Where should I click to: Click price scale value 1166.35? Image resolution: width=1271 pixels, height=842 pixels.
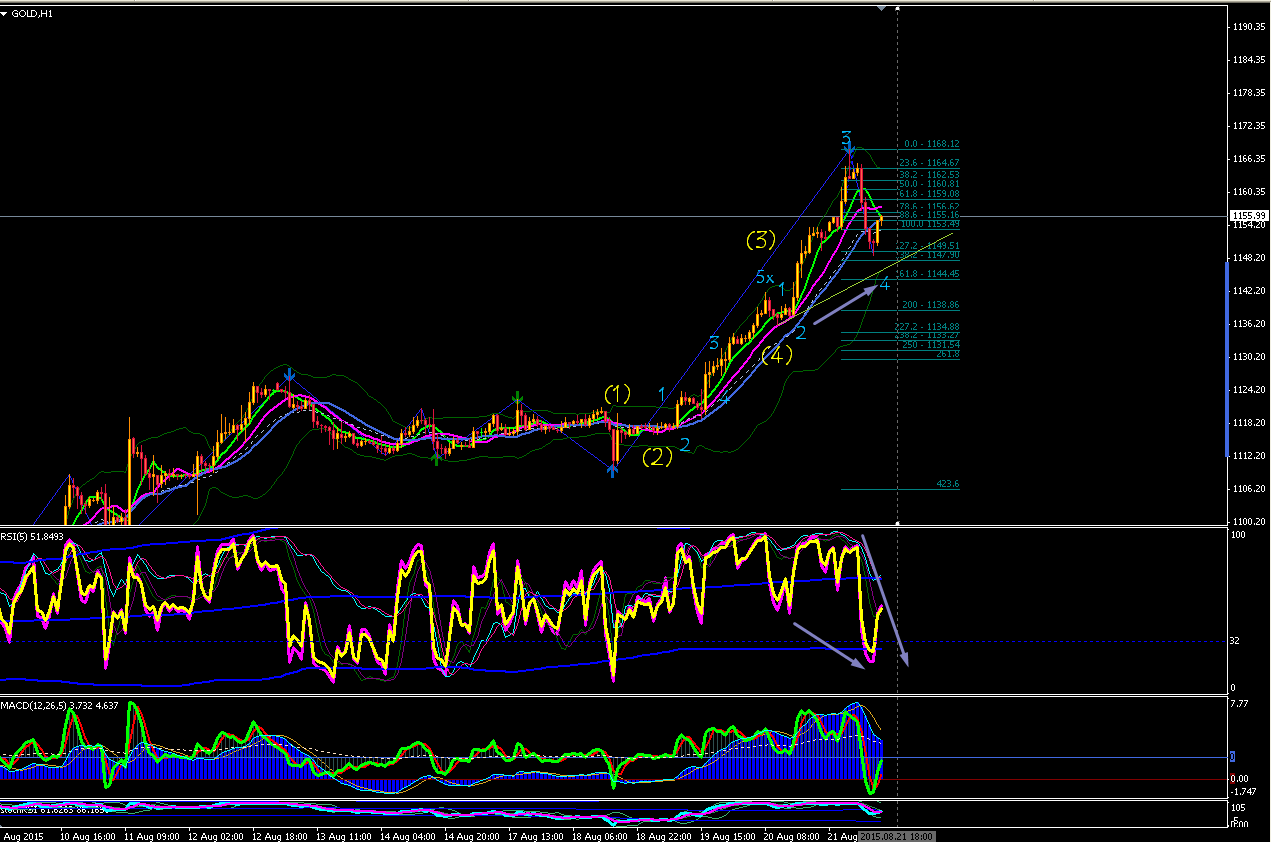tap(1249, 159)
